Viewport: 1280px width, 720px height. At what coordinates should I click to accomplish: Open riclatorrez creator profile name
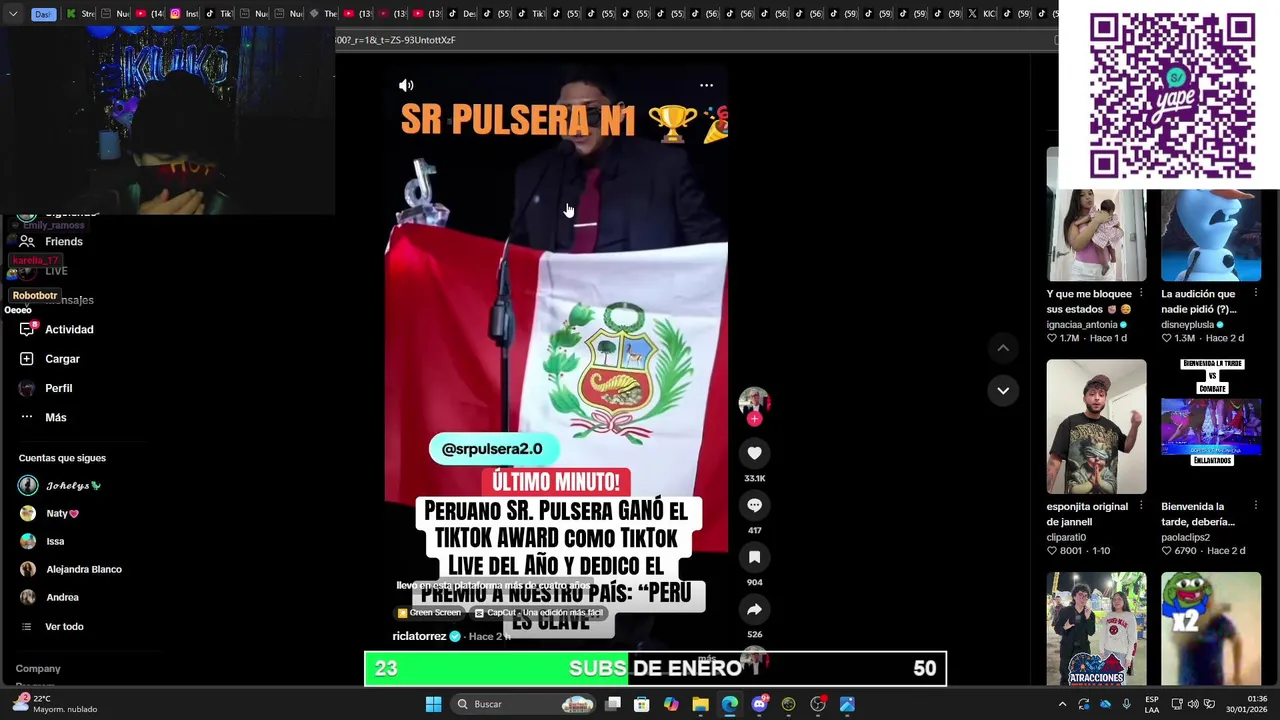coord(419,636)
